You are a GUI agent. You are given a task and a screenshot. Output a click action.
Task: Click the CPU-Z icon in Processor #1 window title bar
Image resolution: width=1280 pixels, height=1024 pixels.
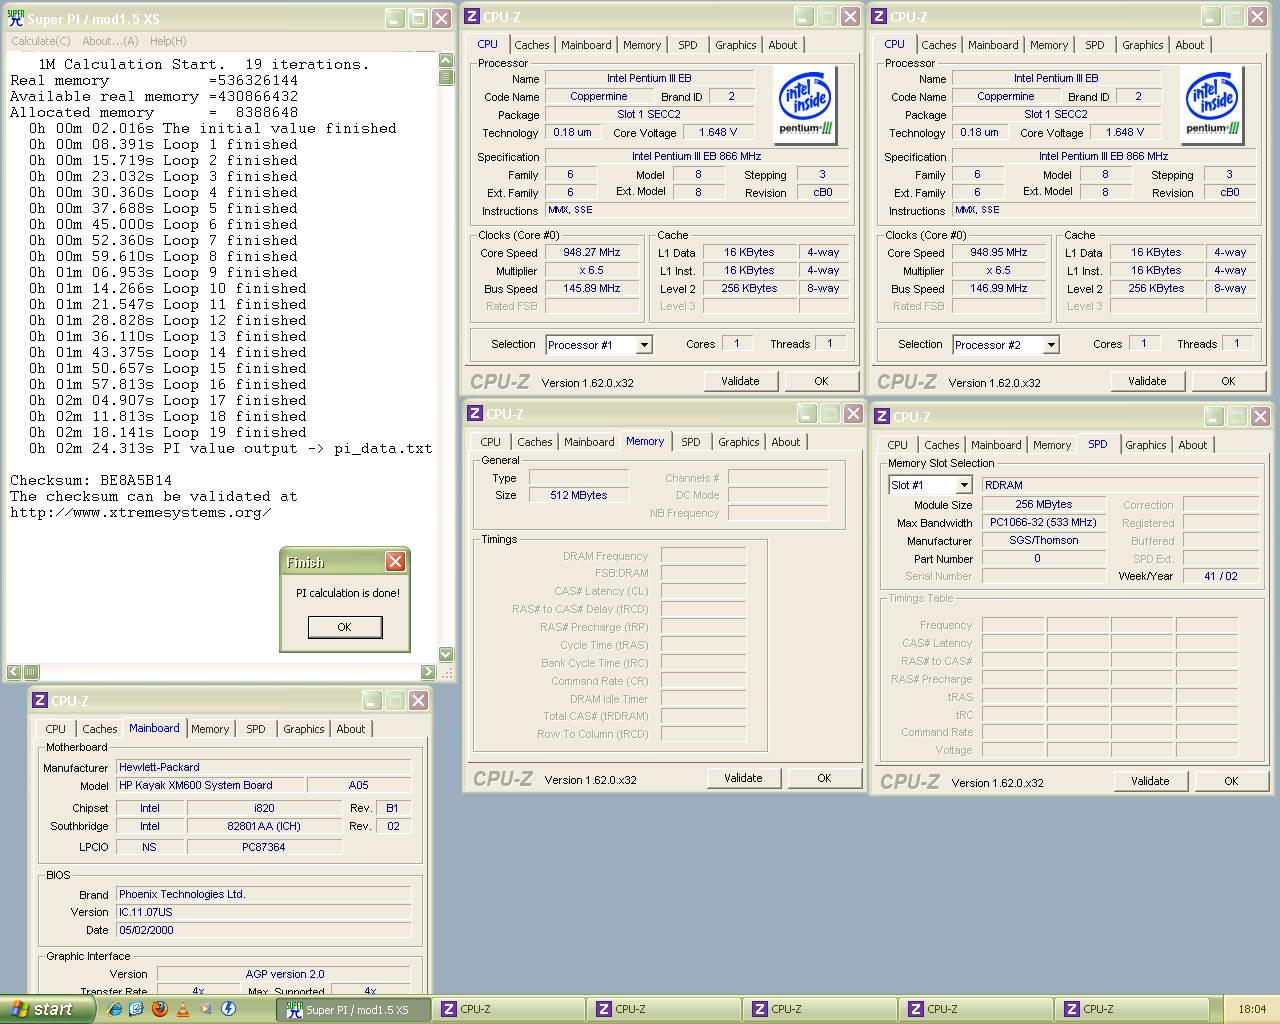pos(472,16)
